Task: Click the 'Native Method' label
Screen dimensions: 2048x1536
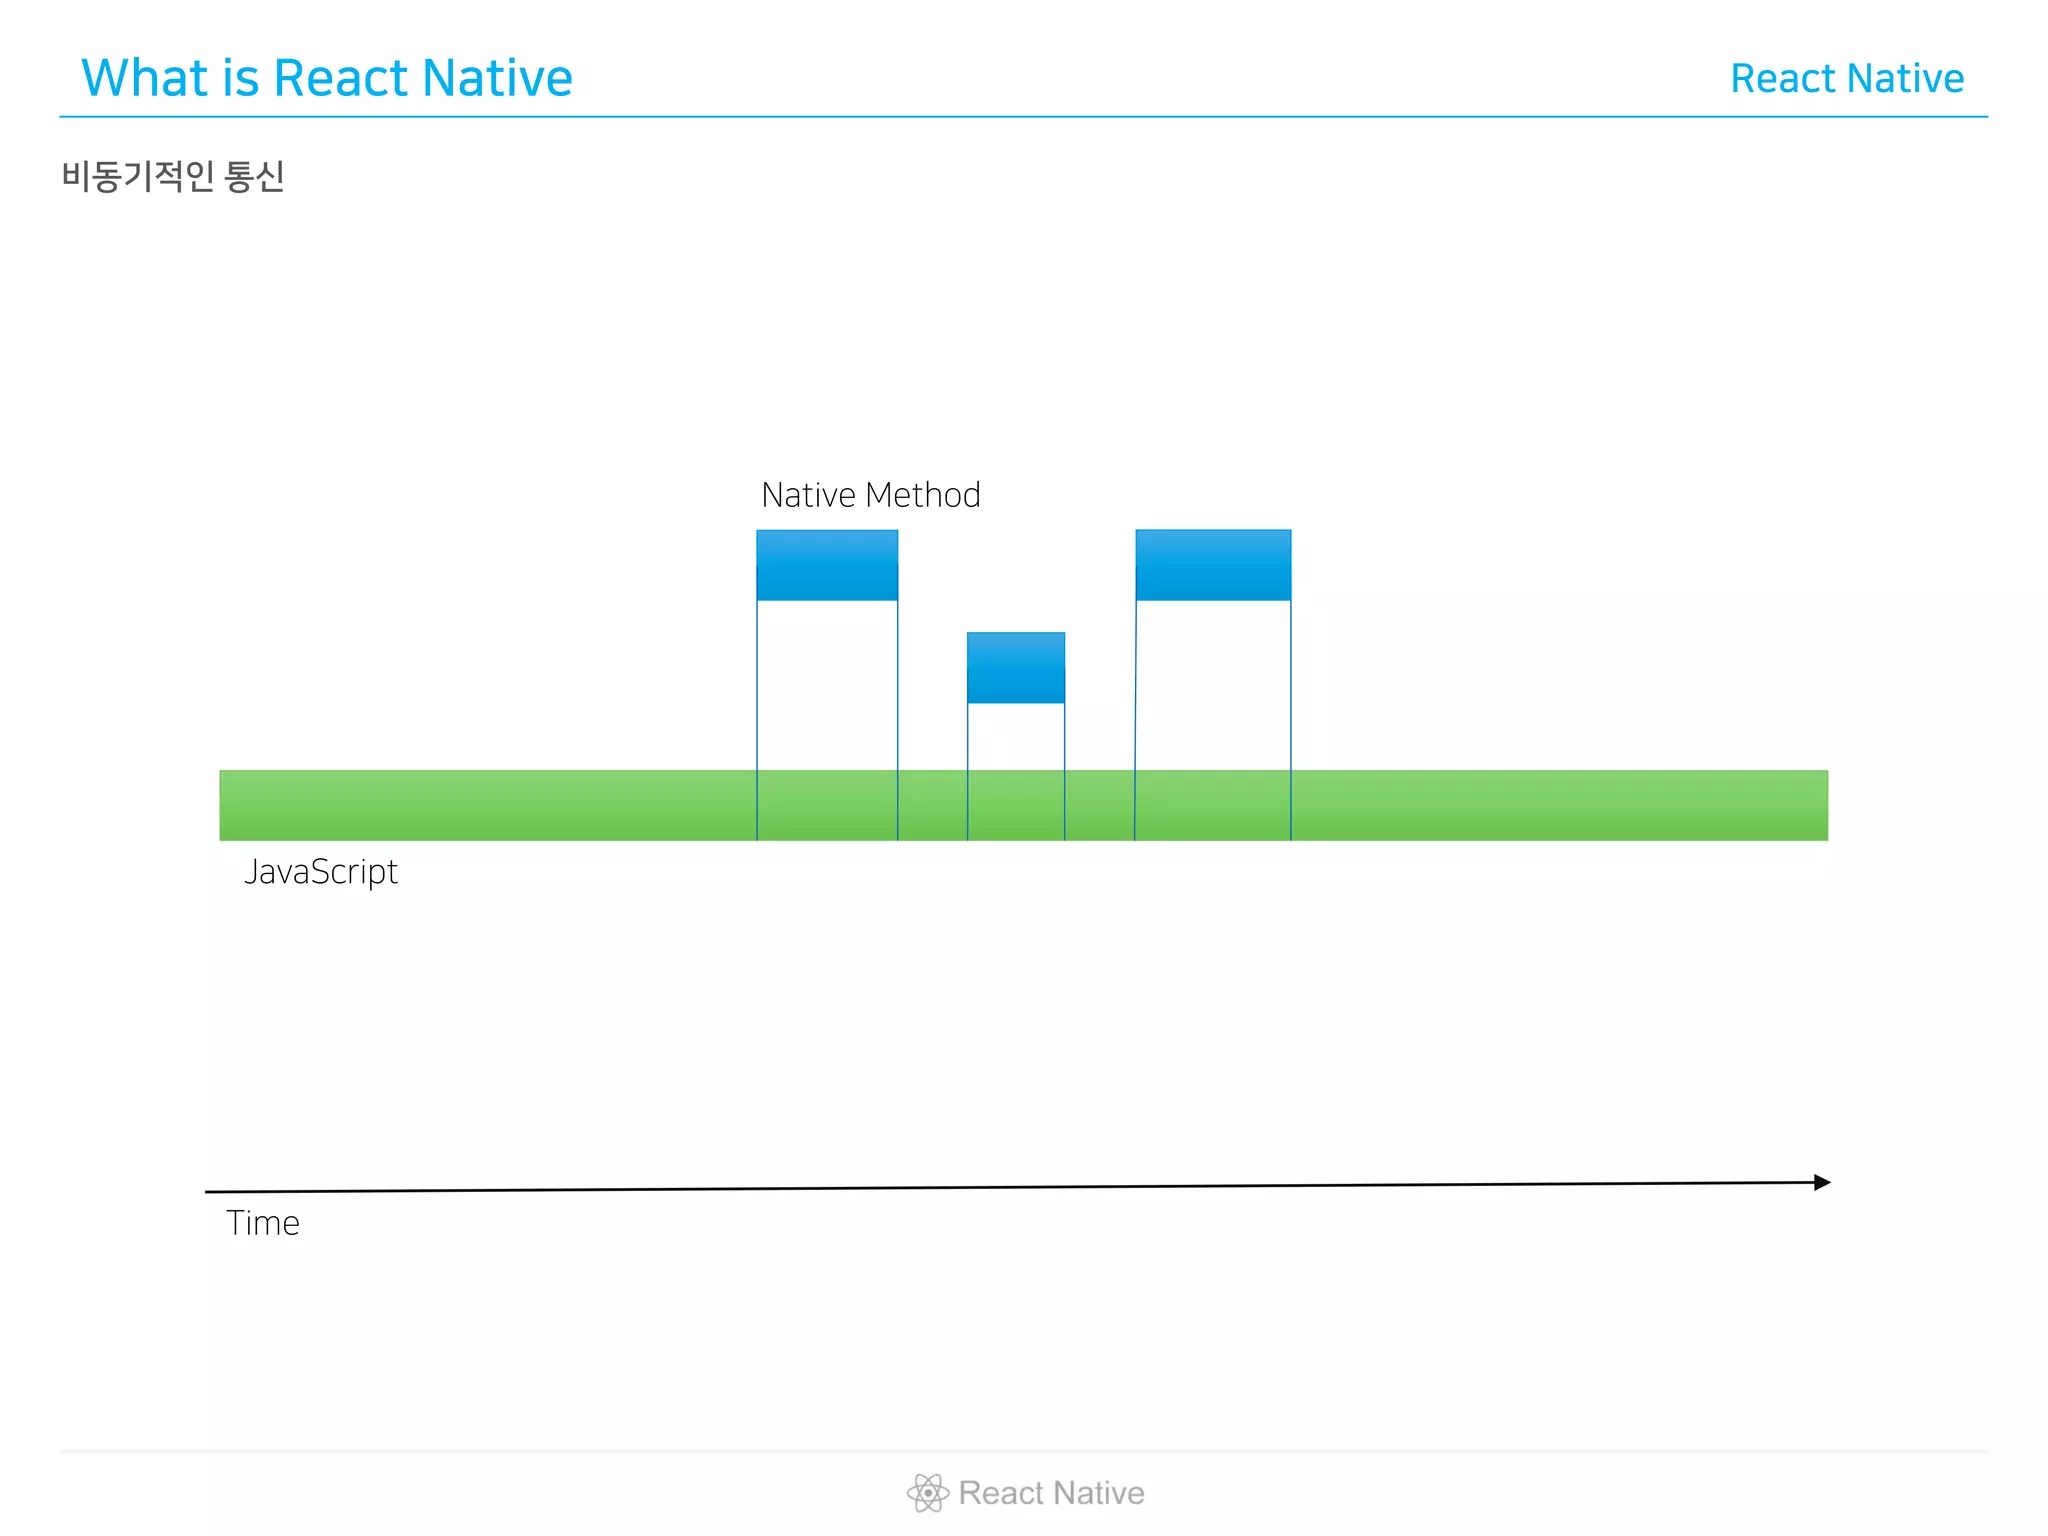Action: [871, 495]
